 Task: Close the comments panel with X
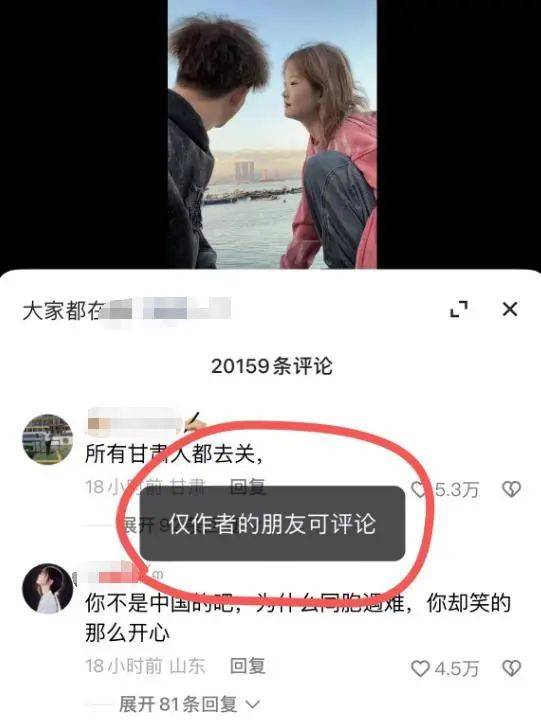pyautogui.click(x=510, y=309)
